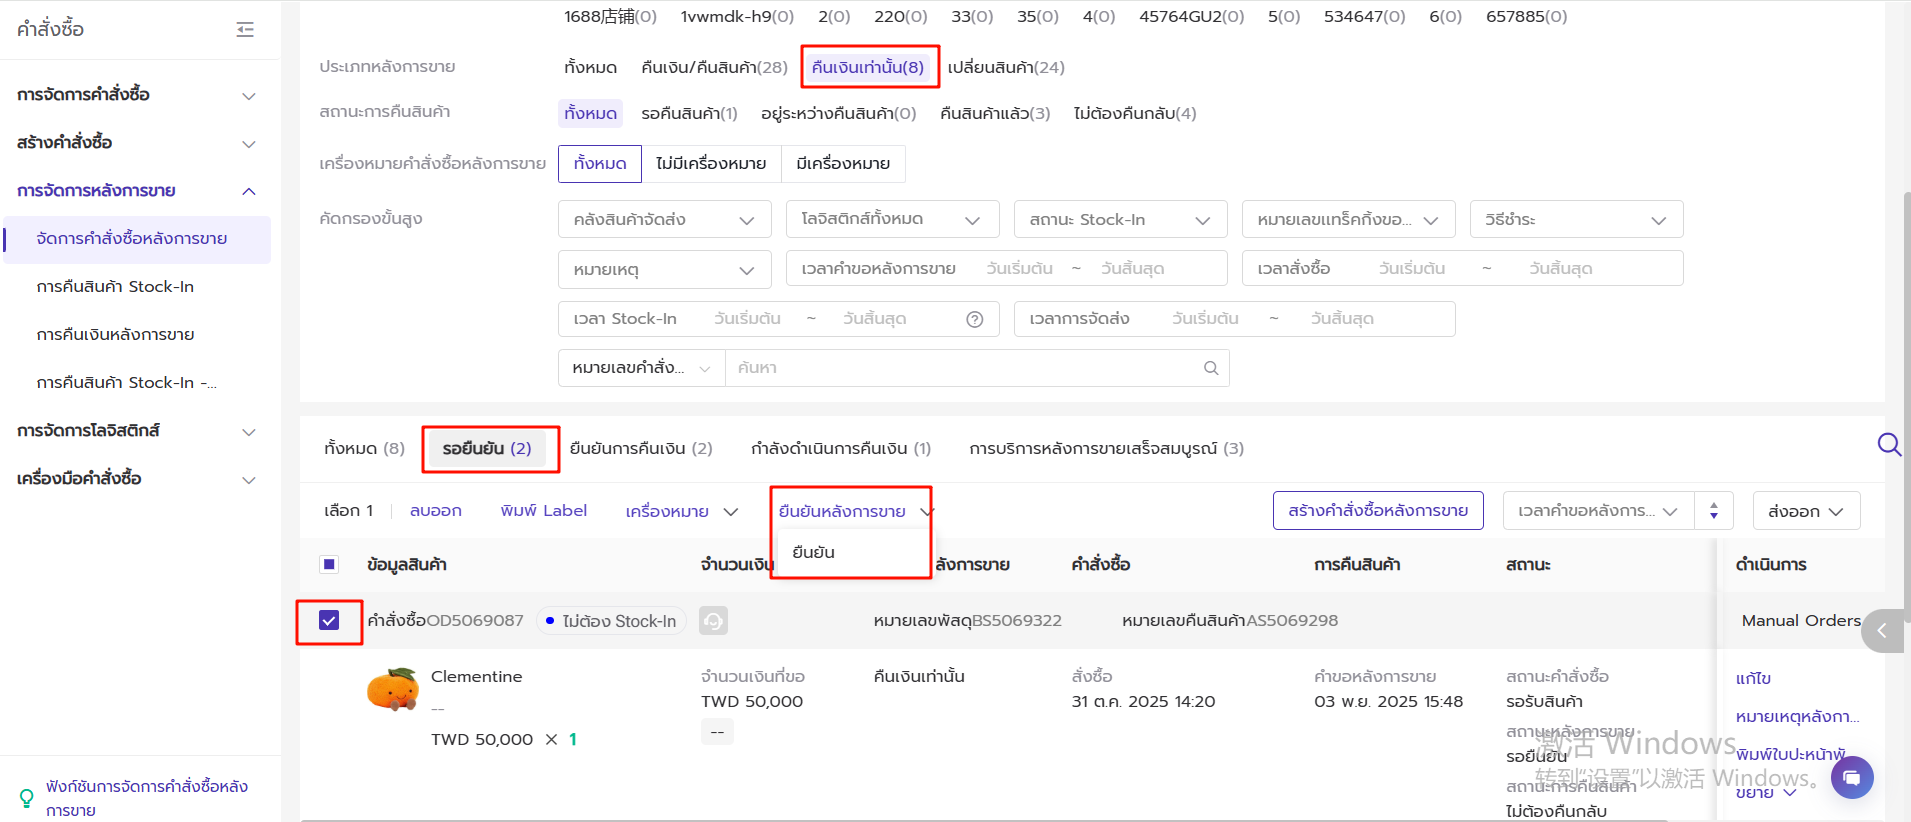
Task: Click the Clementine product thumbnail
Action: [393, 690]
